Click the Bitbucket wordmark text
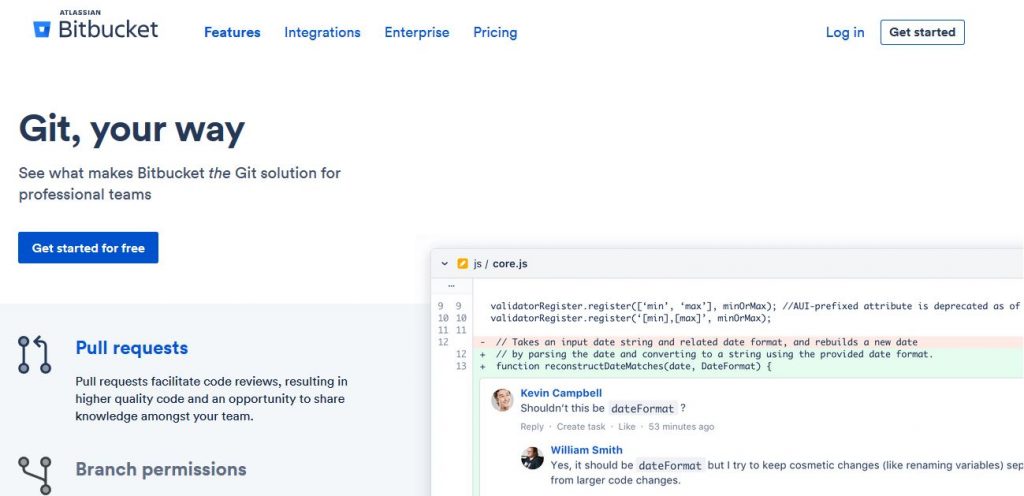This screenshot has height=496, width=1024. point(108,29)
